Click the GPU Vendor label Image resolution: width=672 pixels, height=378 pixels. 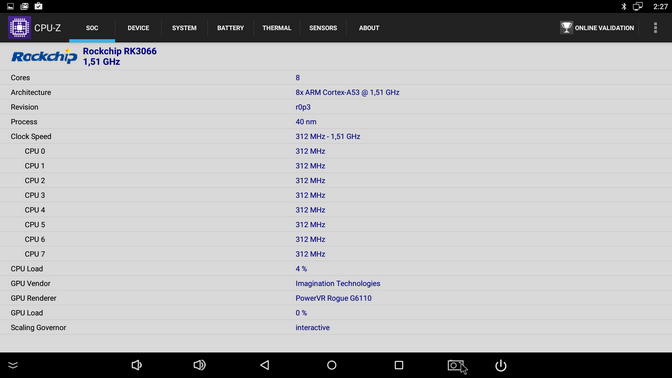coord(30,283)
